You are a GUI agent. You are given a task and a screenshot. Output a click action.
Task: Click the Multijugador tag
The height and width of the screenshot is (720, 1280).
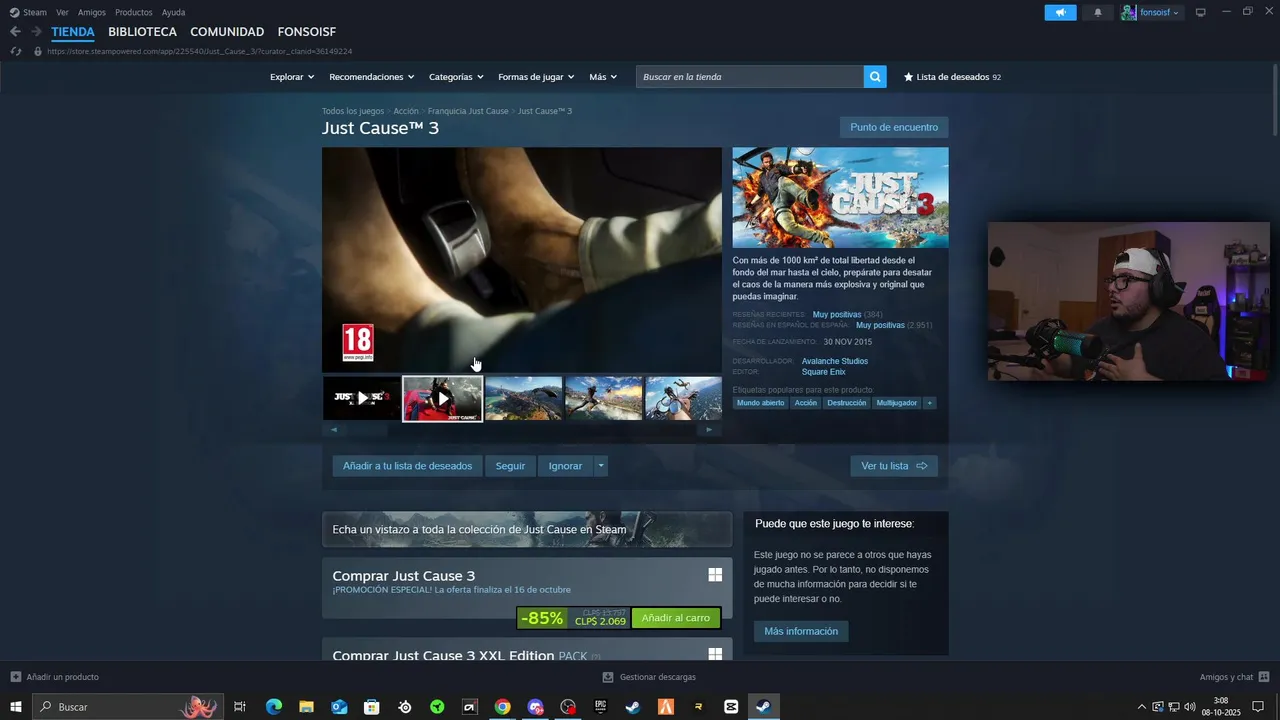pyautogui.click(x=897, y=403)
